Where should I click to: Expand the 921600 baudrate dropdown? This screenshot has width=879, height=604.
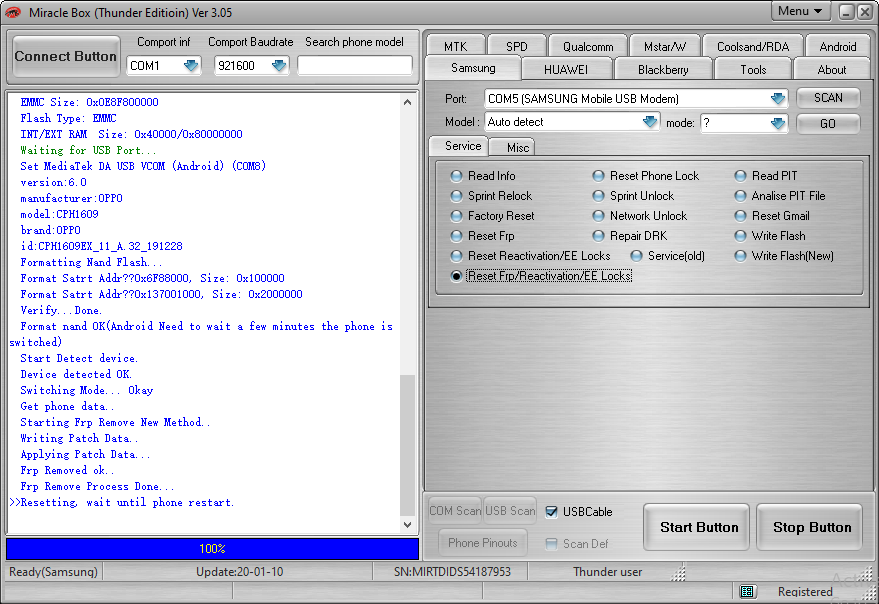279,66
